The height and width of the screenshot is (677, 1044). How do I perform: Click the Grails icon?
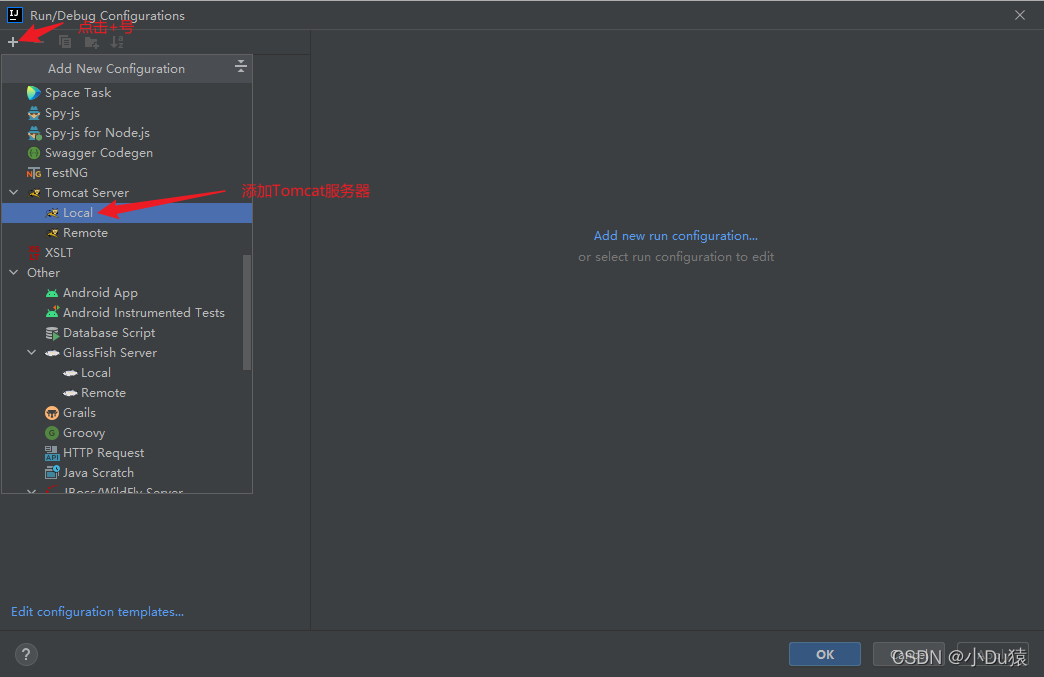pyautogui.click(x=52, y=413)
